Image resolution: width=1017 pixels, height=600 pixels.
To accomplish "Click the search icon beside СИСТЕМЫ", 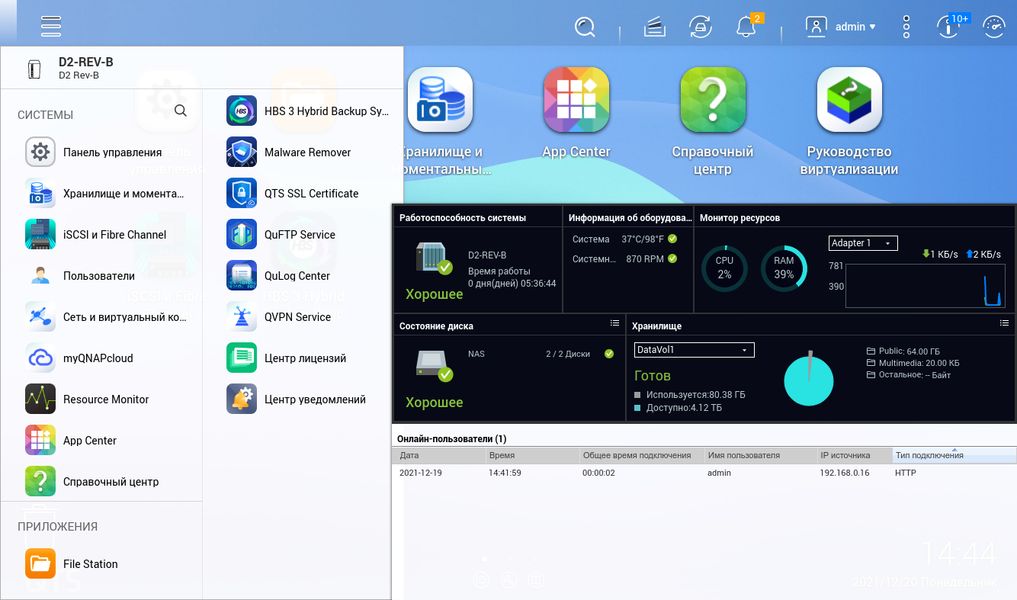I will point(180,111).
